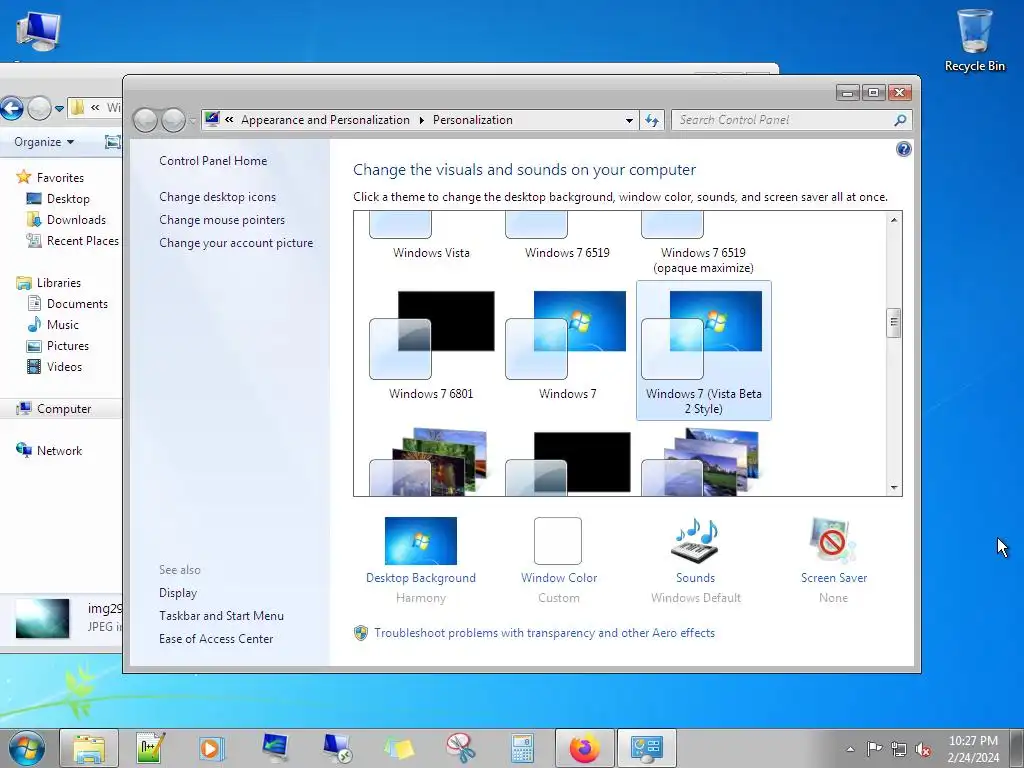Screen dimensions: 1024x768
Task: Open Taskbar and Start Menu link
Action: coord(221,616)
